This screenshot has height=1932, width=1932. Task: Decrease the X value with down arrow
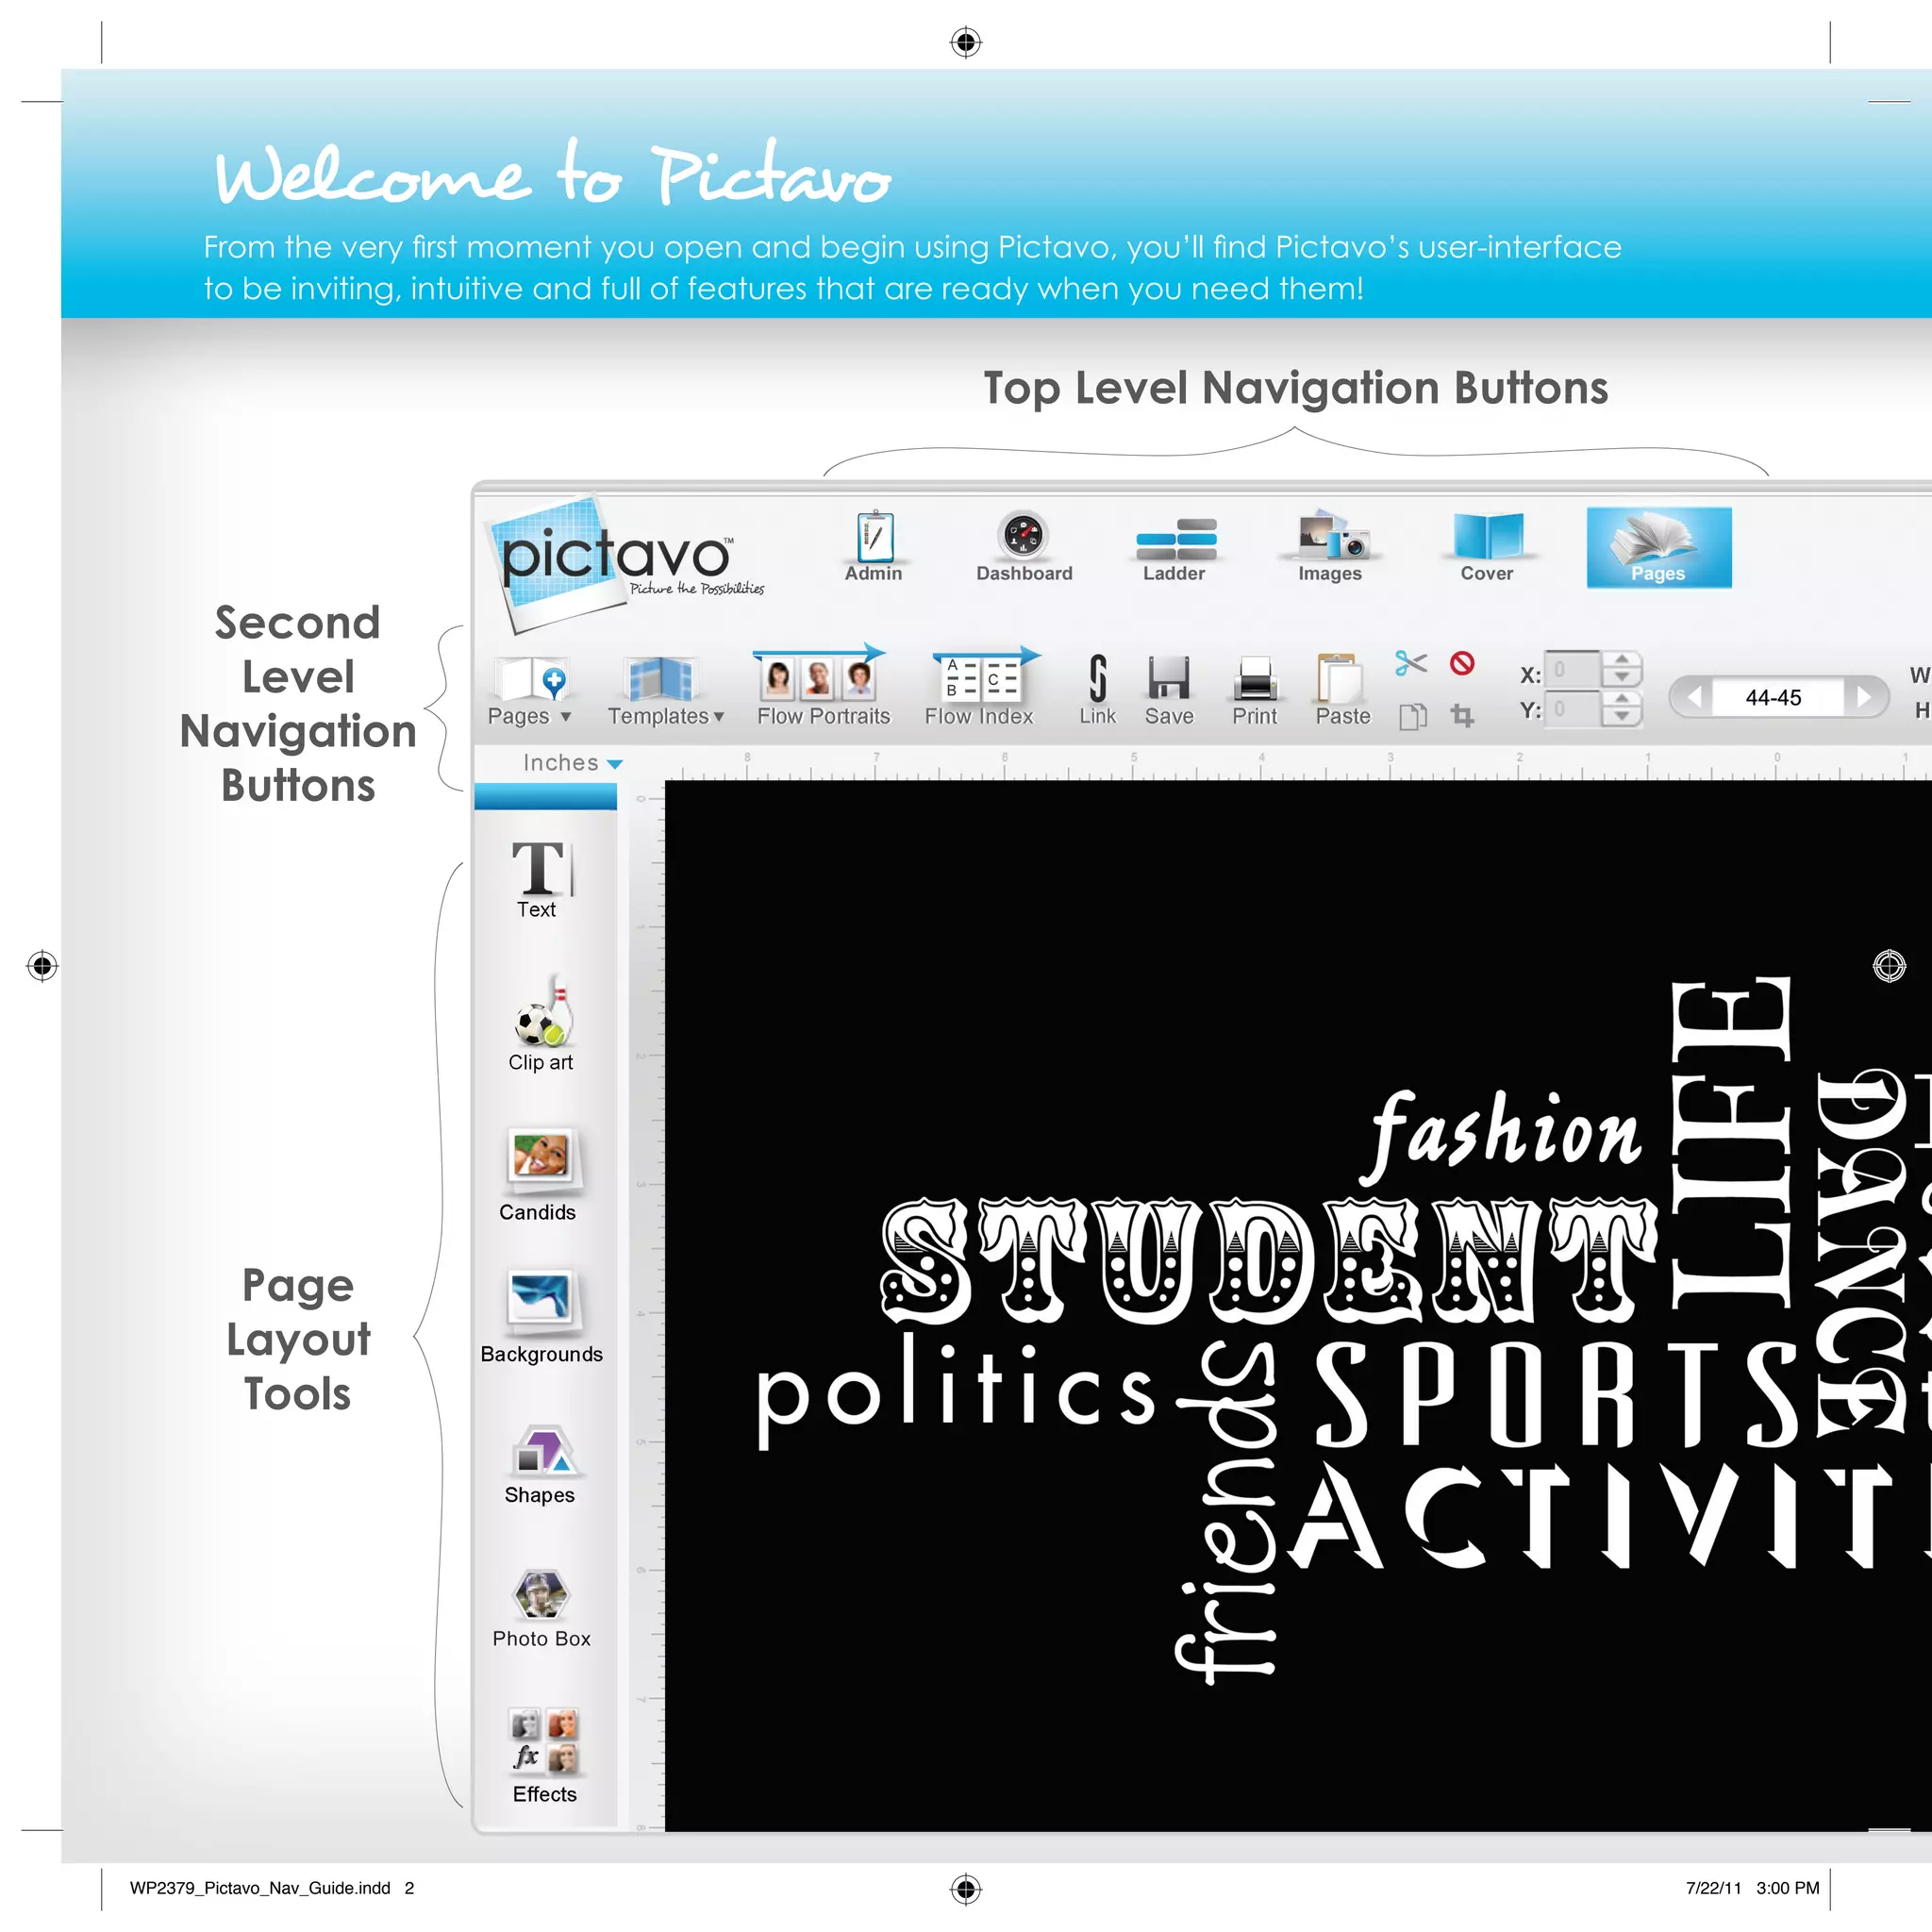coord(1622,679)
